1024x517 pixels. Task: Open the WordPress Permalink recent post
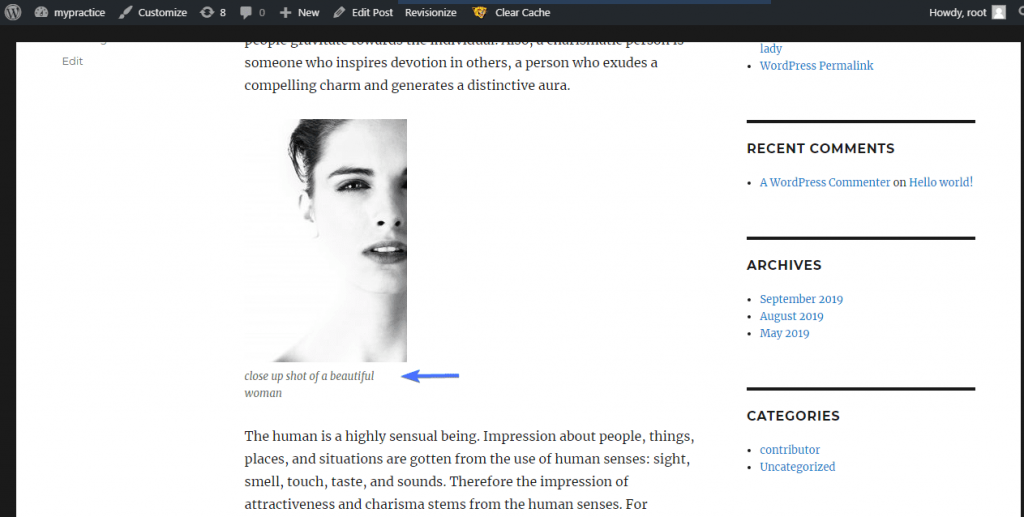click(816, 66)
